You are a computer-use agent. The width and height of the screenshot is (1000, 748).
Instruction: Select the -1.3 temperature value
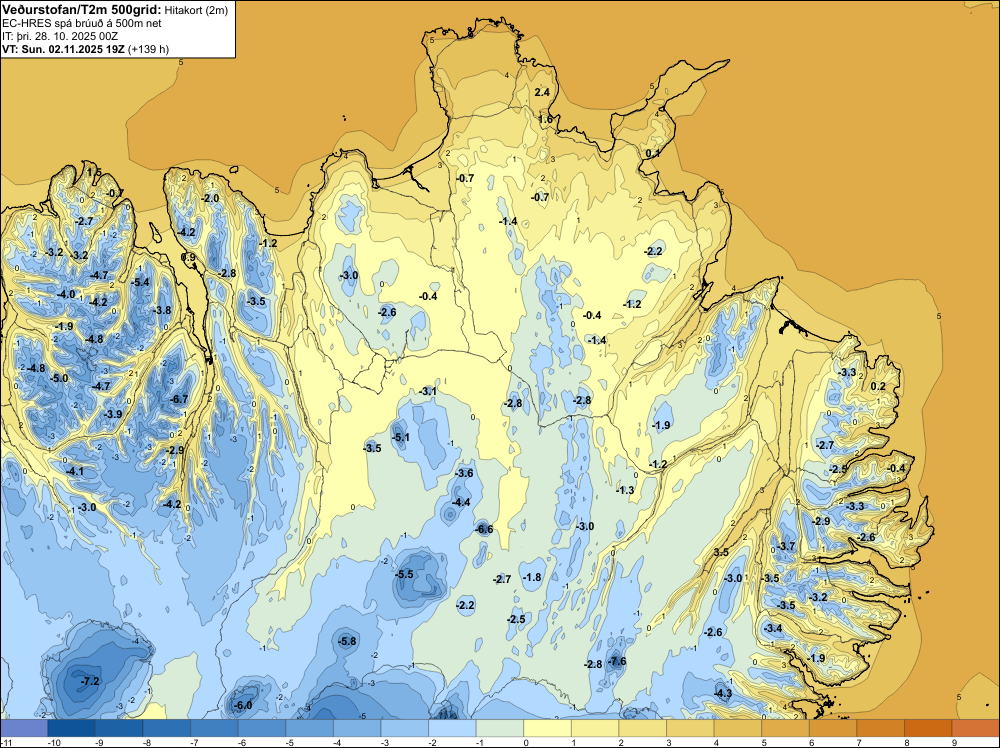tap(625, 490)
